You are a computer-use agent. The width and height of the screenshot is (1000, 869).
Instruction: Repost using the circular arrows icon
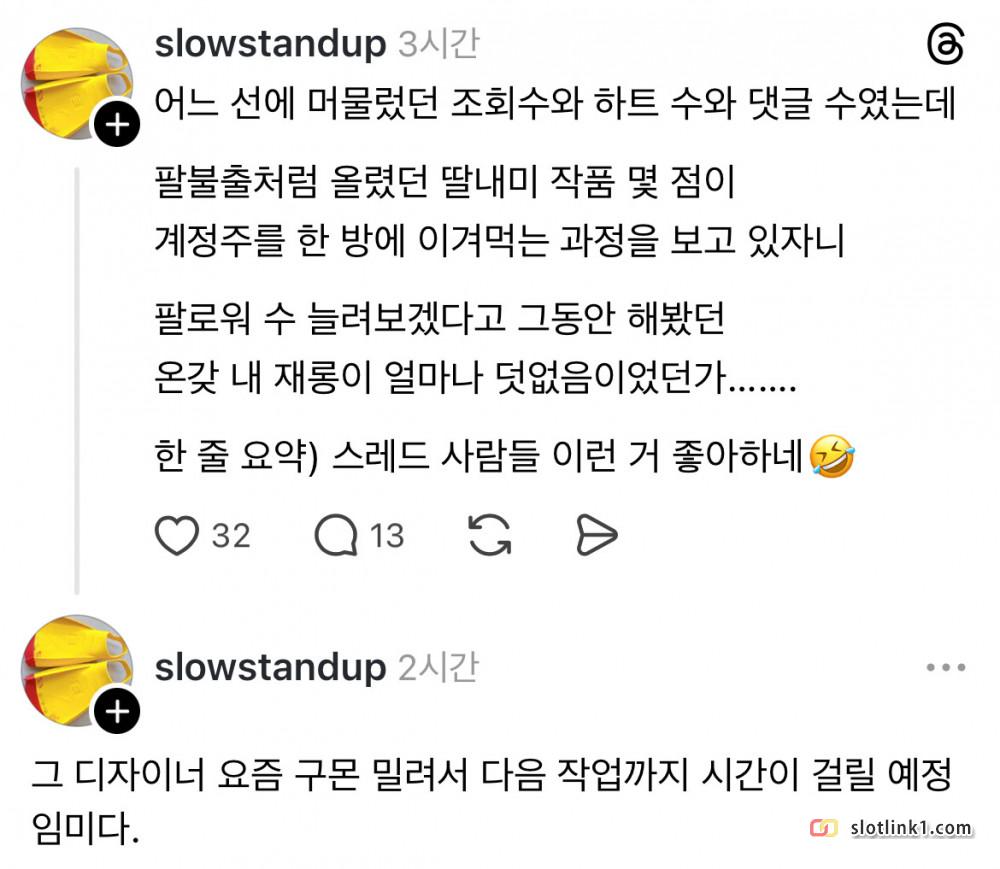pos(490,536)
